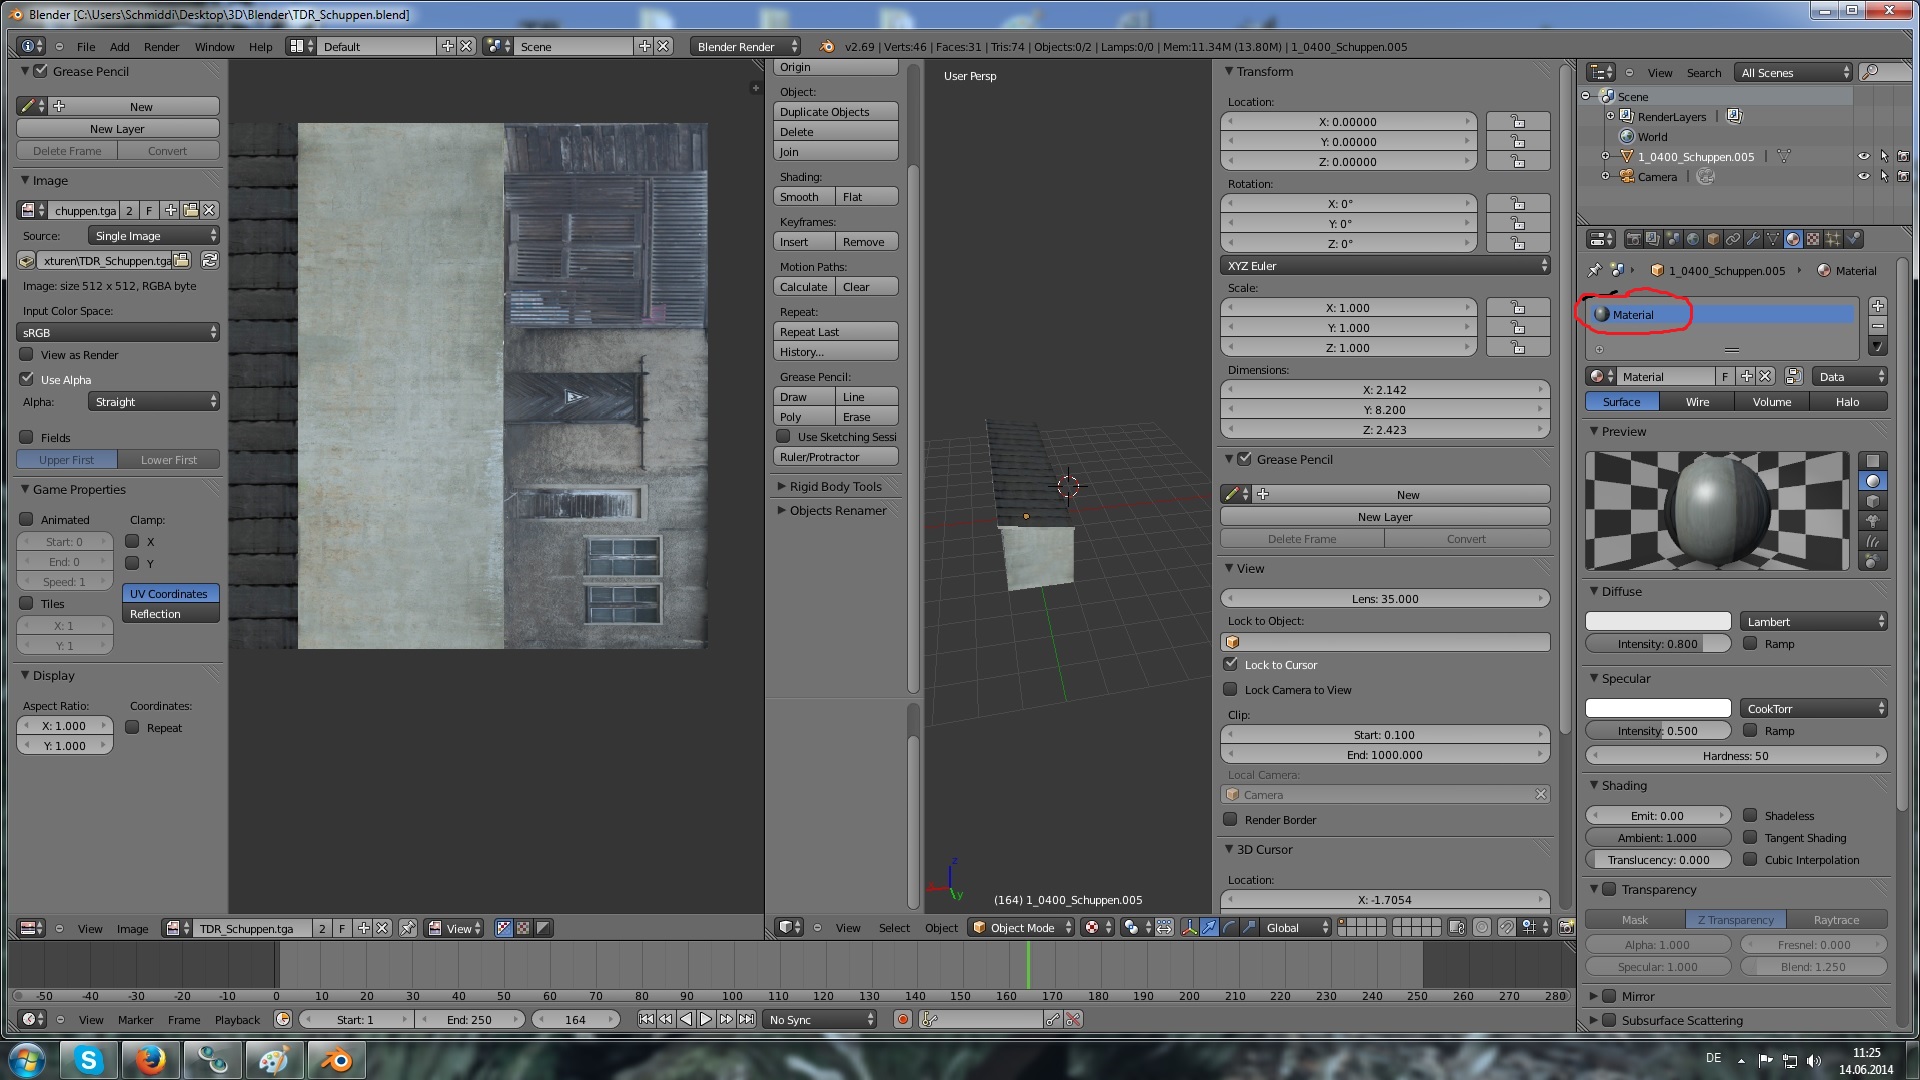Click the Diffuse color swatch
1920x1080 pixels.
point(1657,621)
